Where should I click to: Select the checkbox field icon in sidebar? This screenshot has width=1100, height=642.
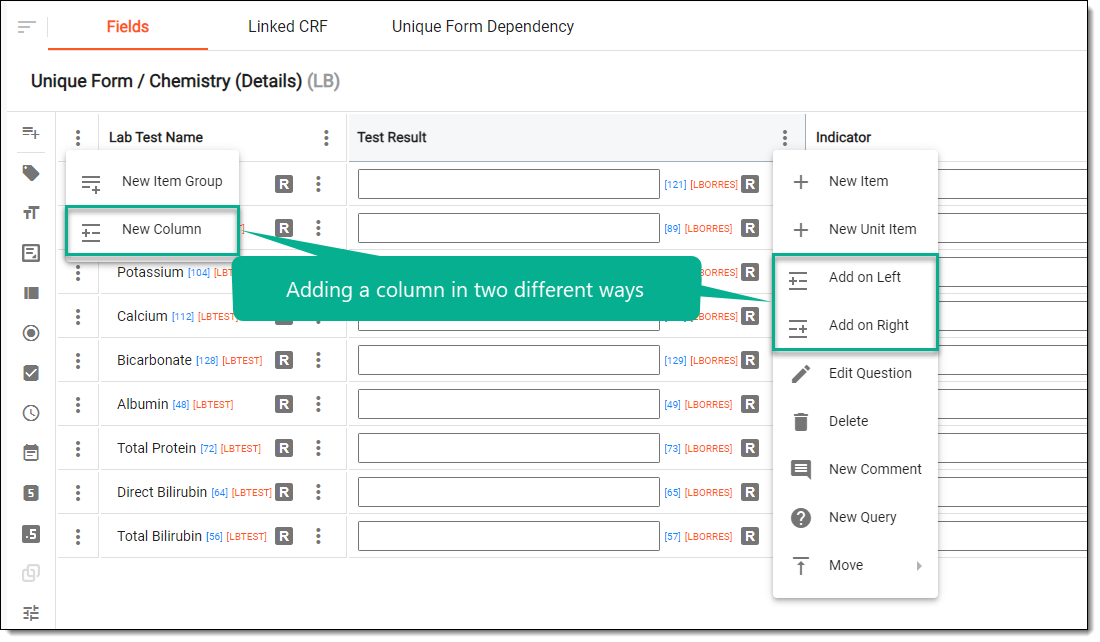[31, 373]
